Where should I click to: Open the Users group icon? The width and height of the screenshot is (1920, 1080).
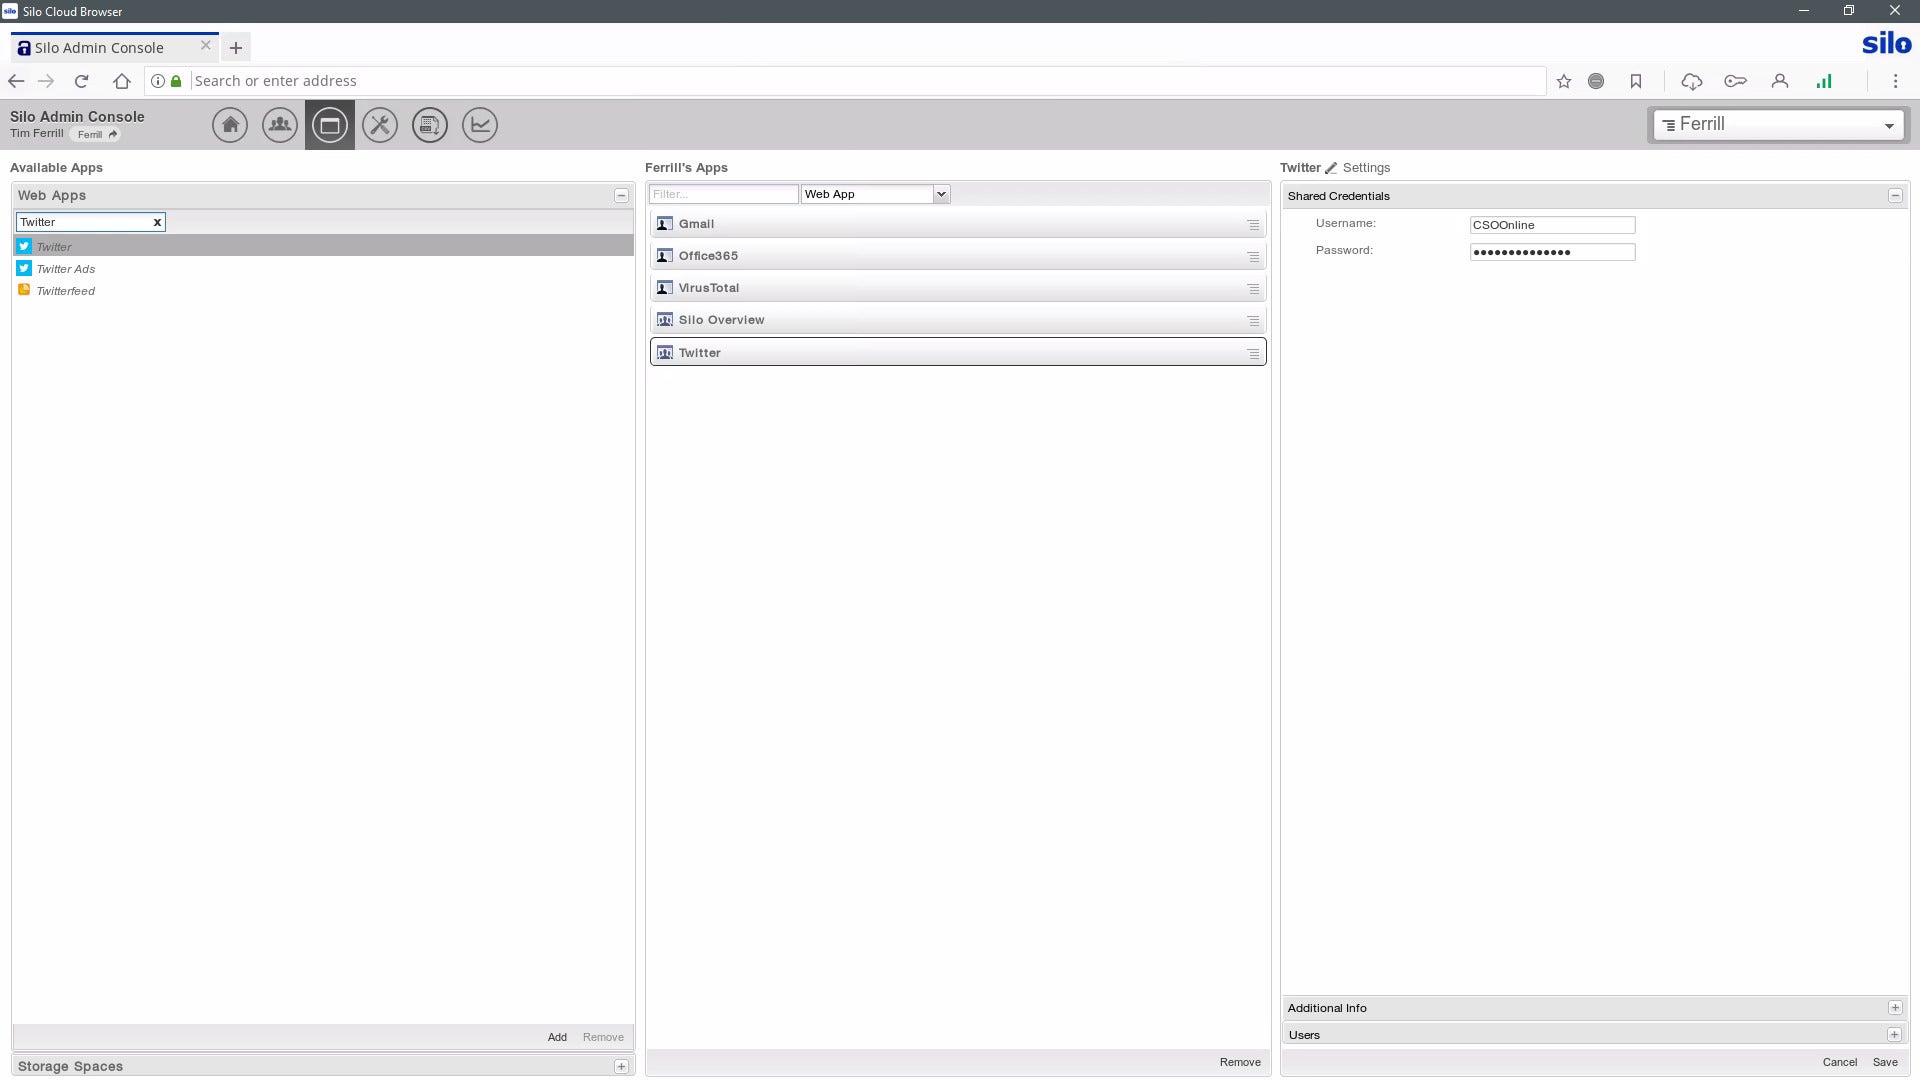280,125
